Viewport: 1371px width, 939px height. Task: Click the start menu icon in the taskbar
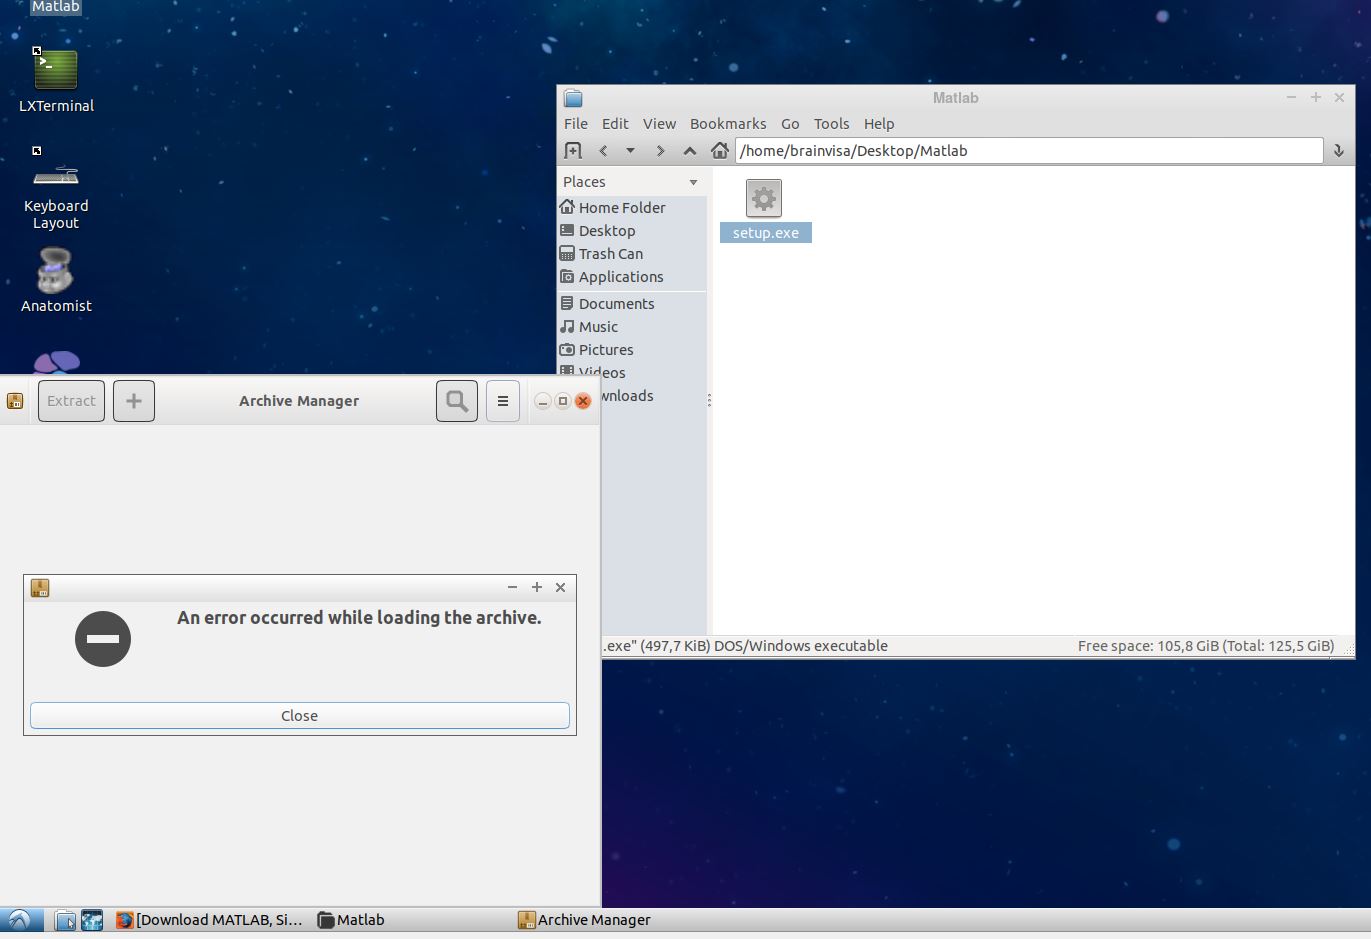(x=20, y=920)
